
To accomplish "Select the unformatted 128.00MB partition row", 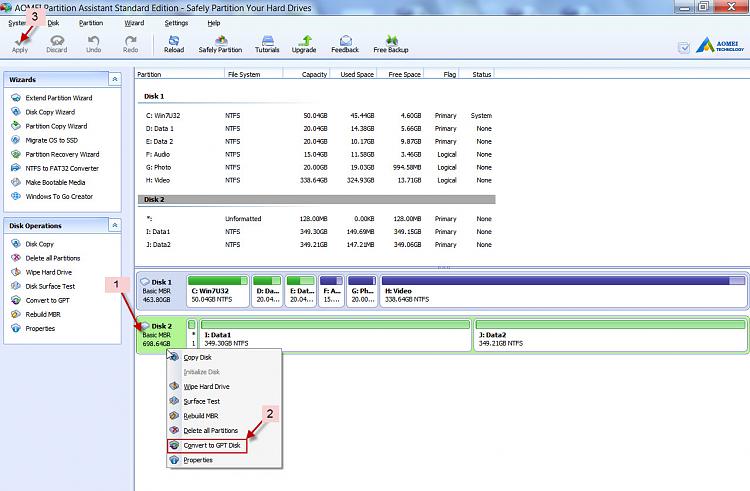I will [317, 218].
